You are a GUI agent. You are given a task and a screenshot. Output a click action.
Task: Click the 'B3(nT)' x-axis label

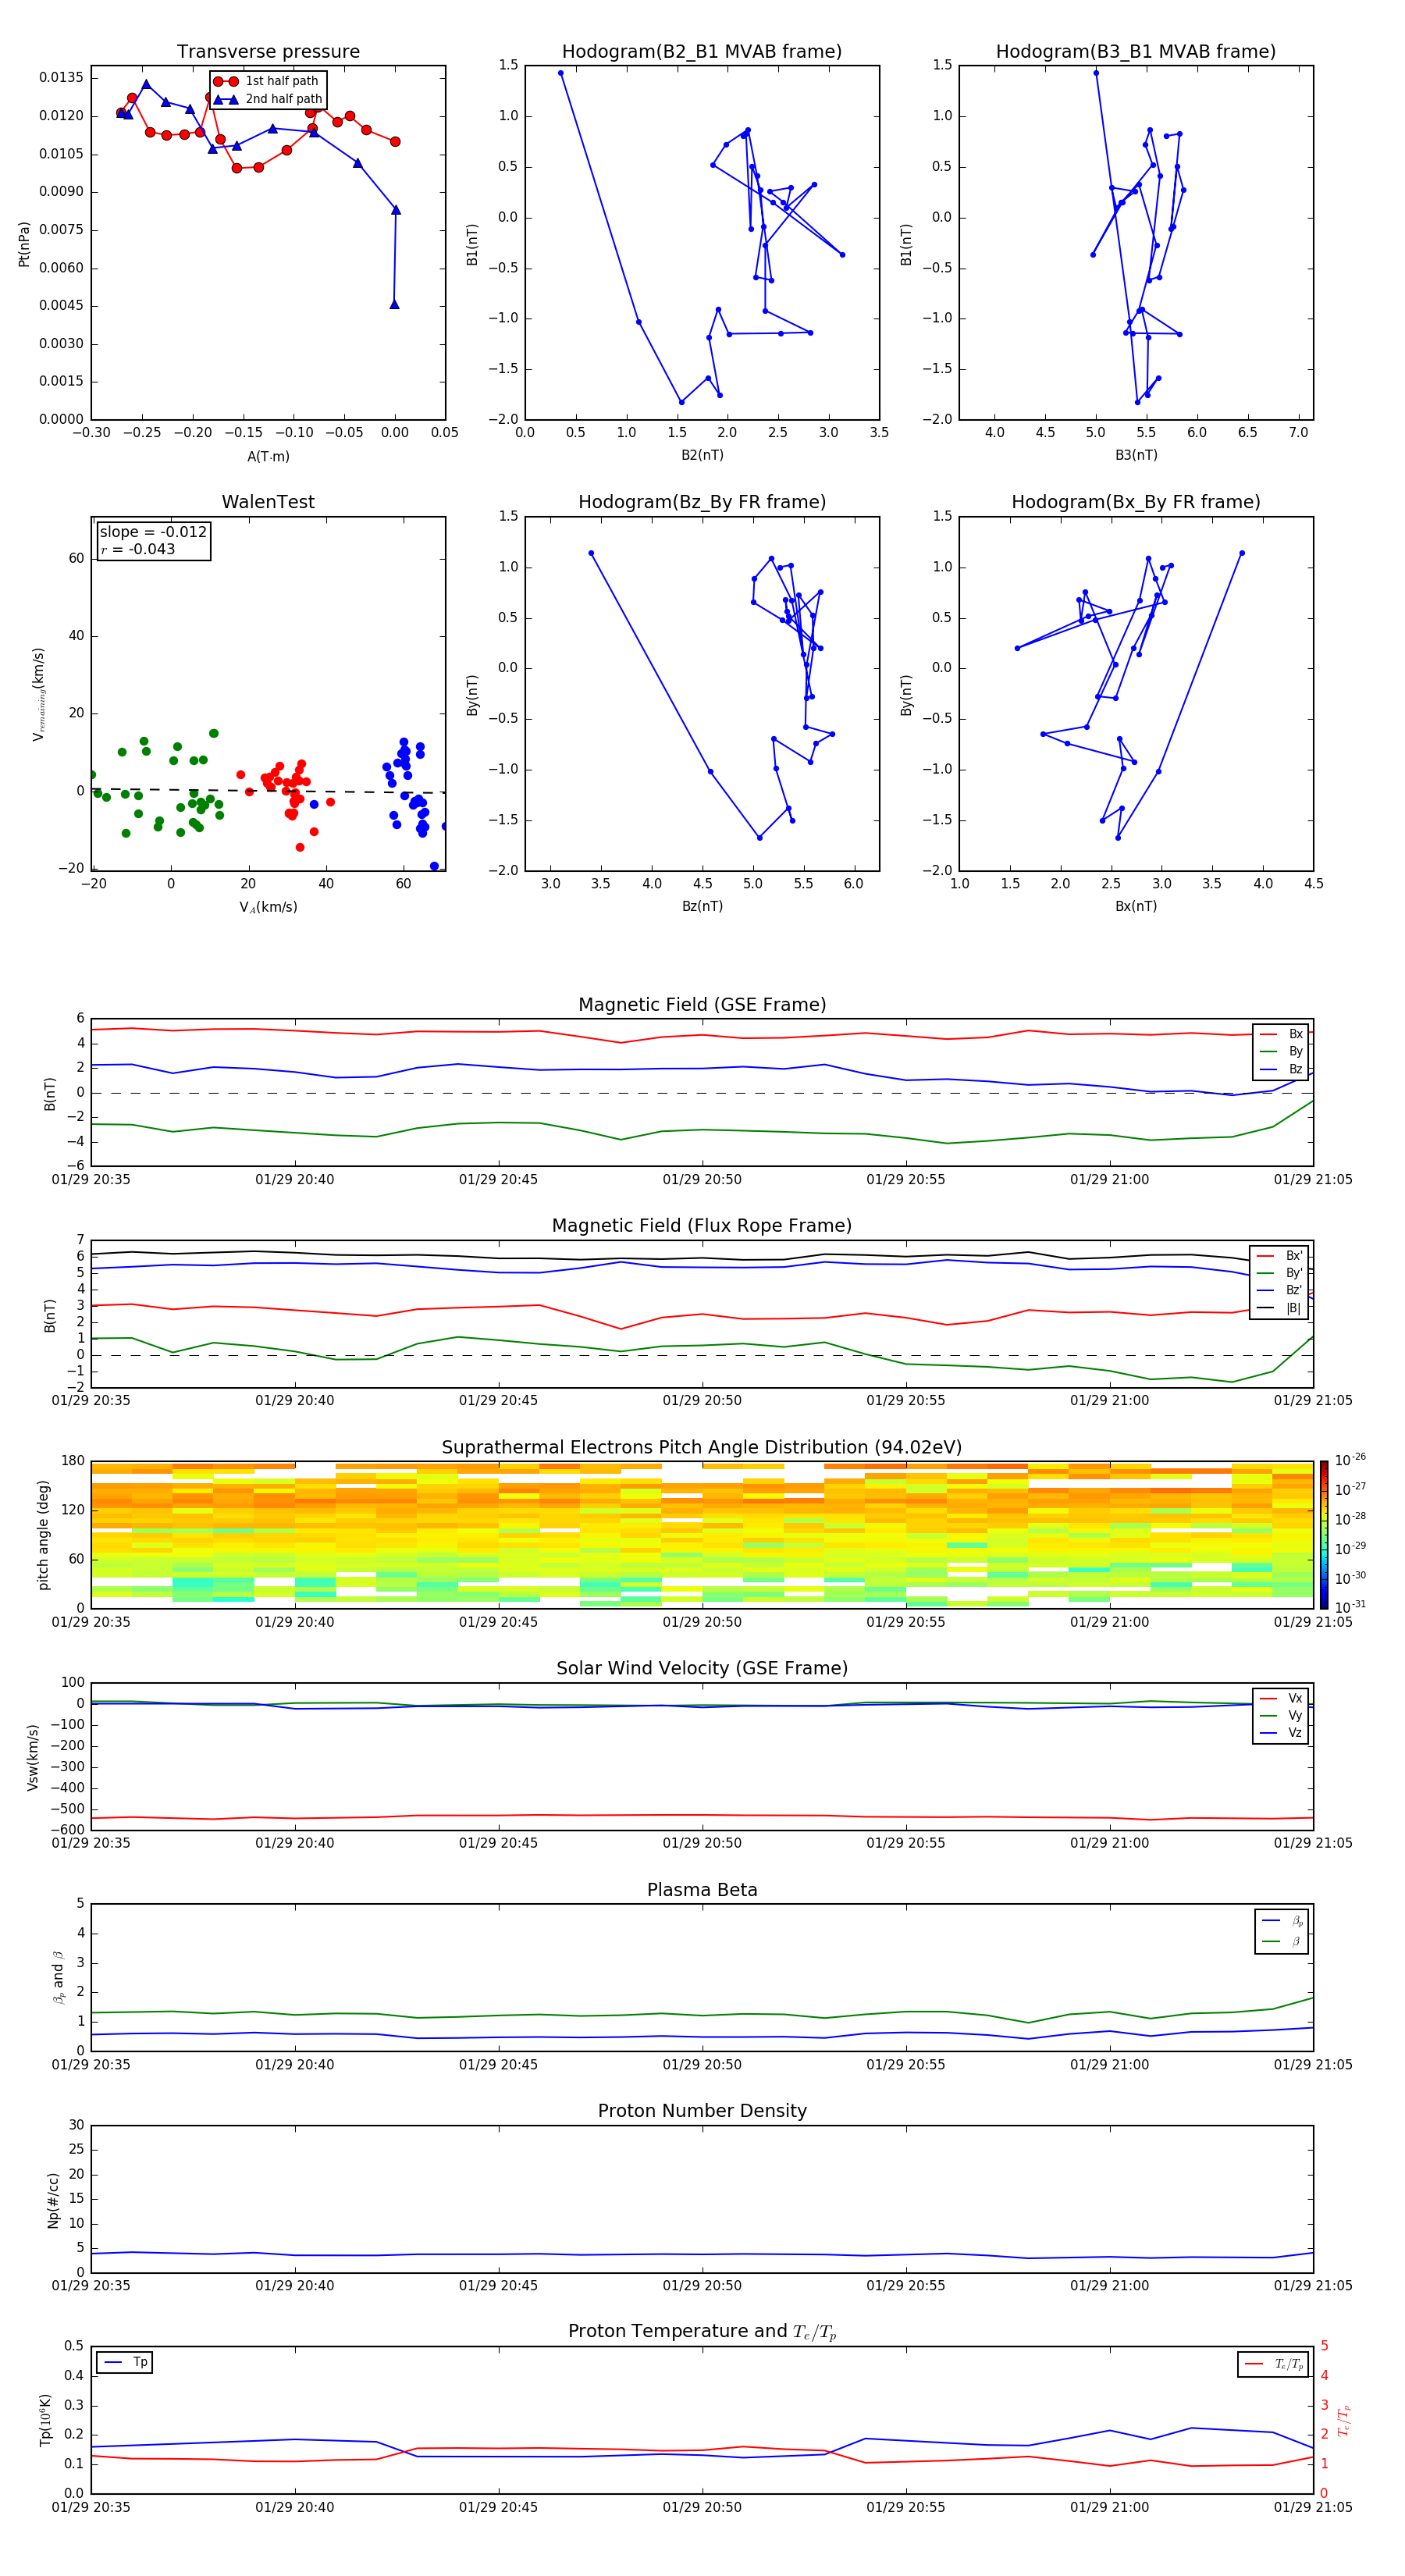[x=1136, y=455]
